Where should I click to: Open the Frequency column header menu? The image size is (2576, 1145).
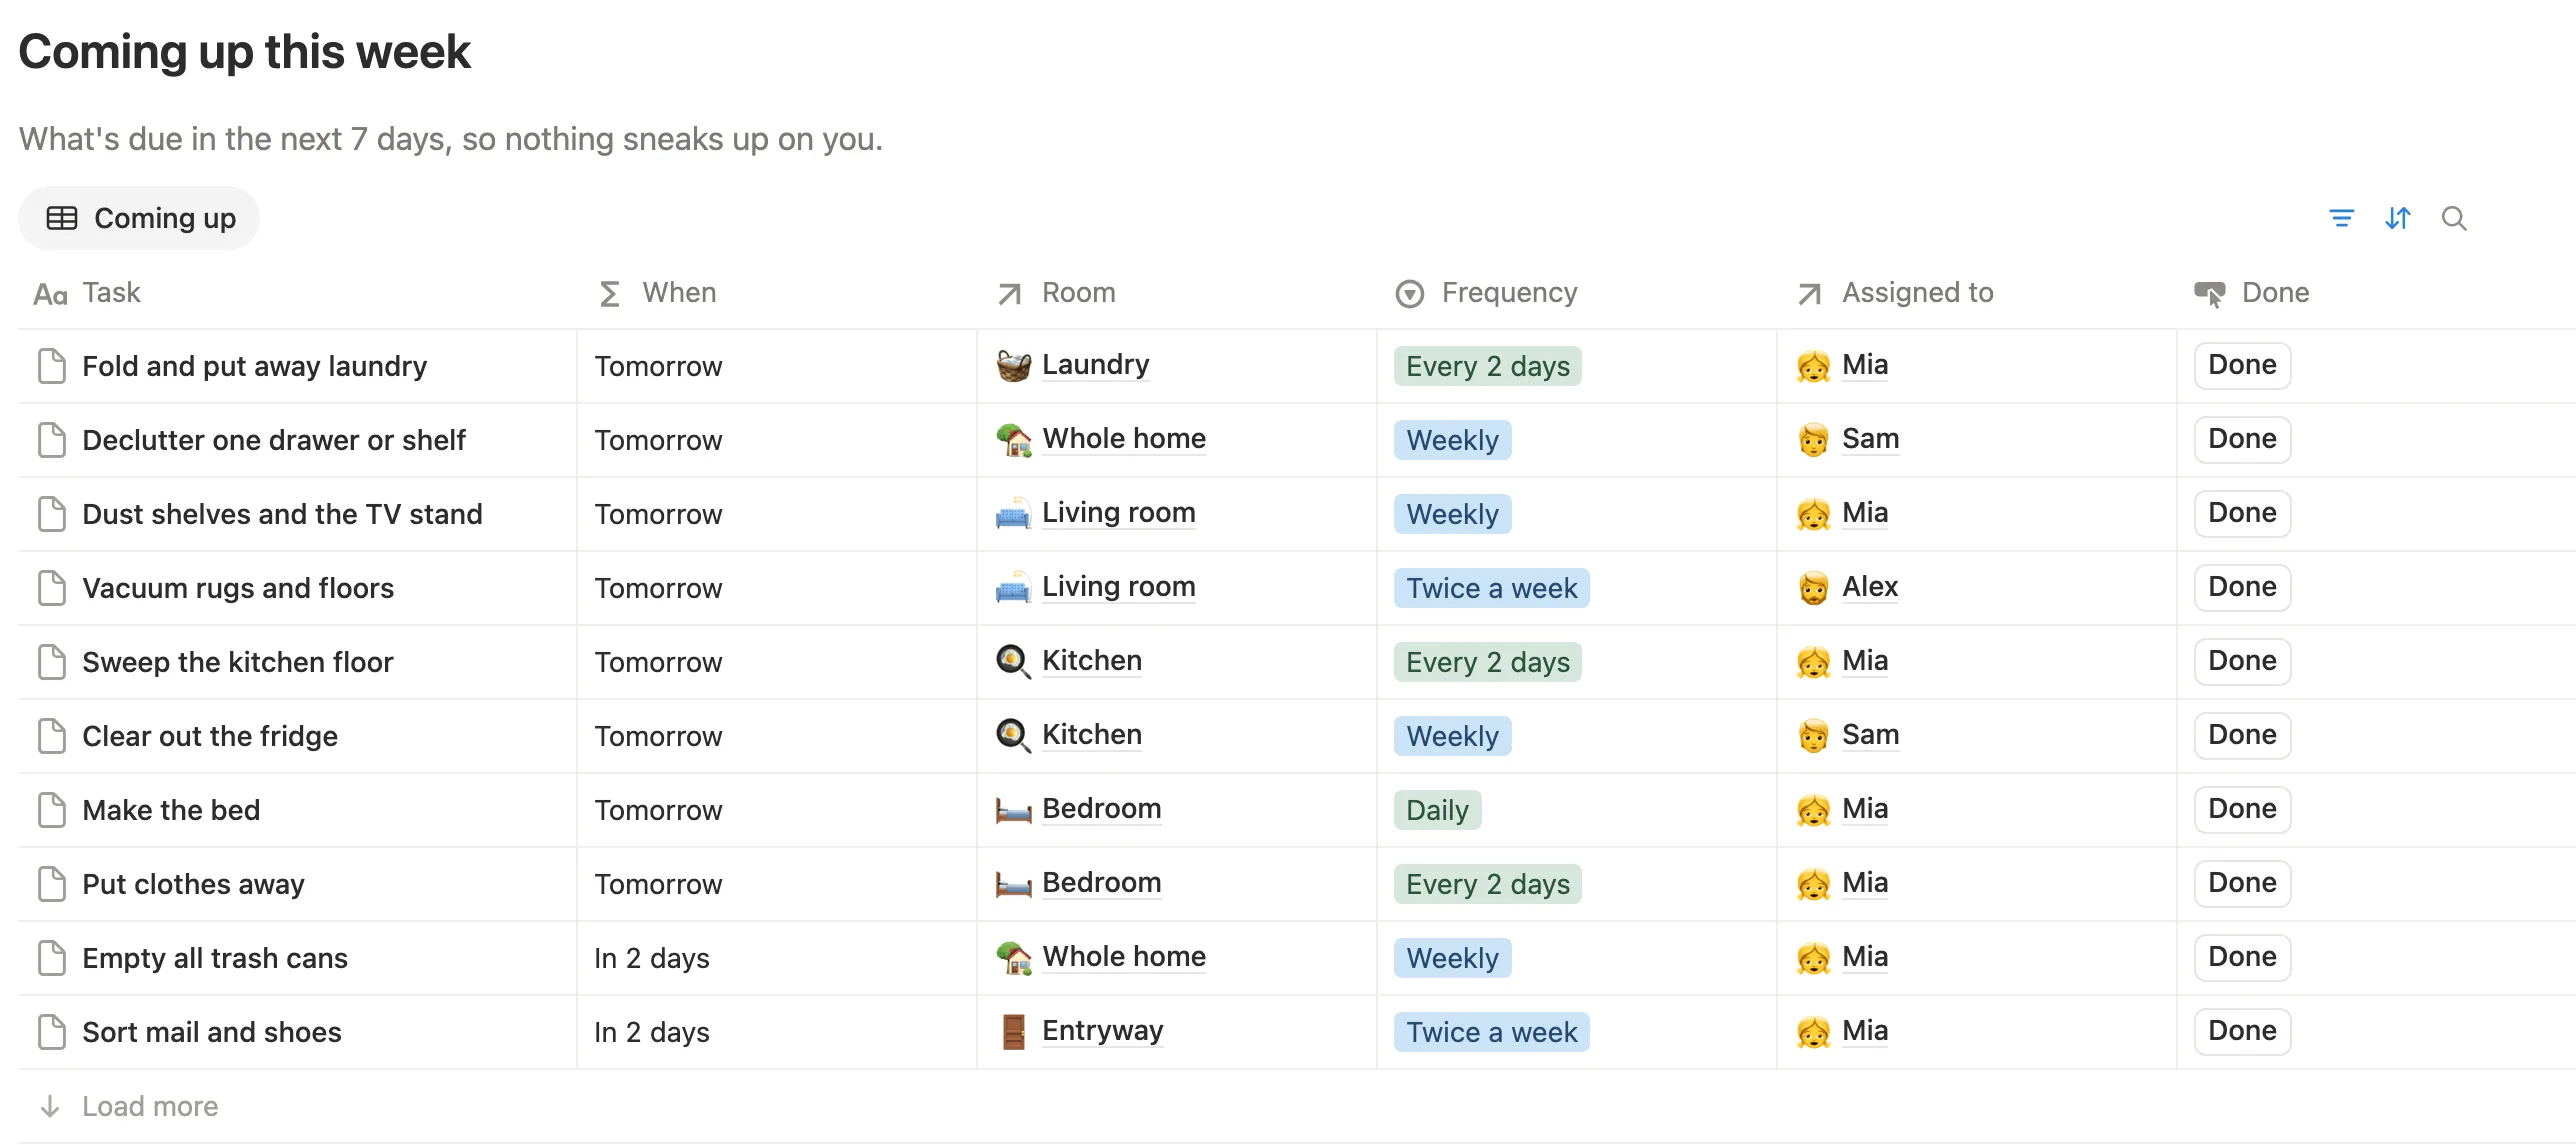(x=1486, y=293)
